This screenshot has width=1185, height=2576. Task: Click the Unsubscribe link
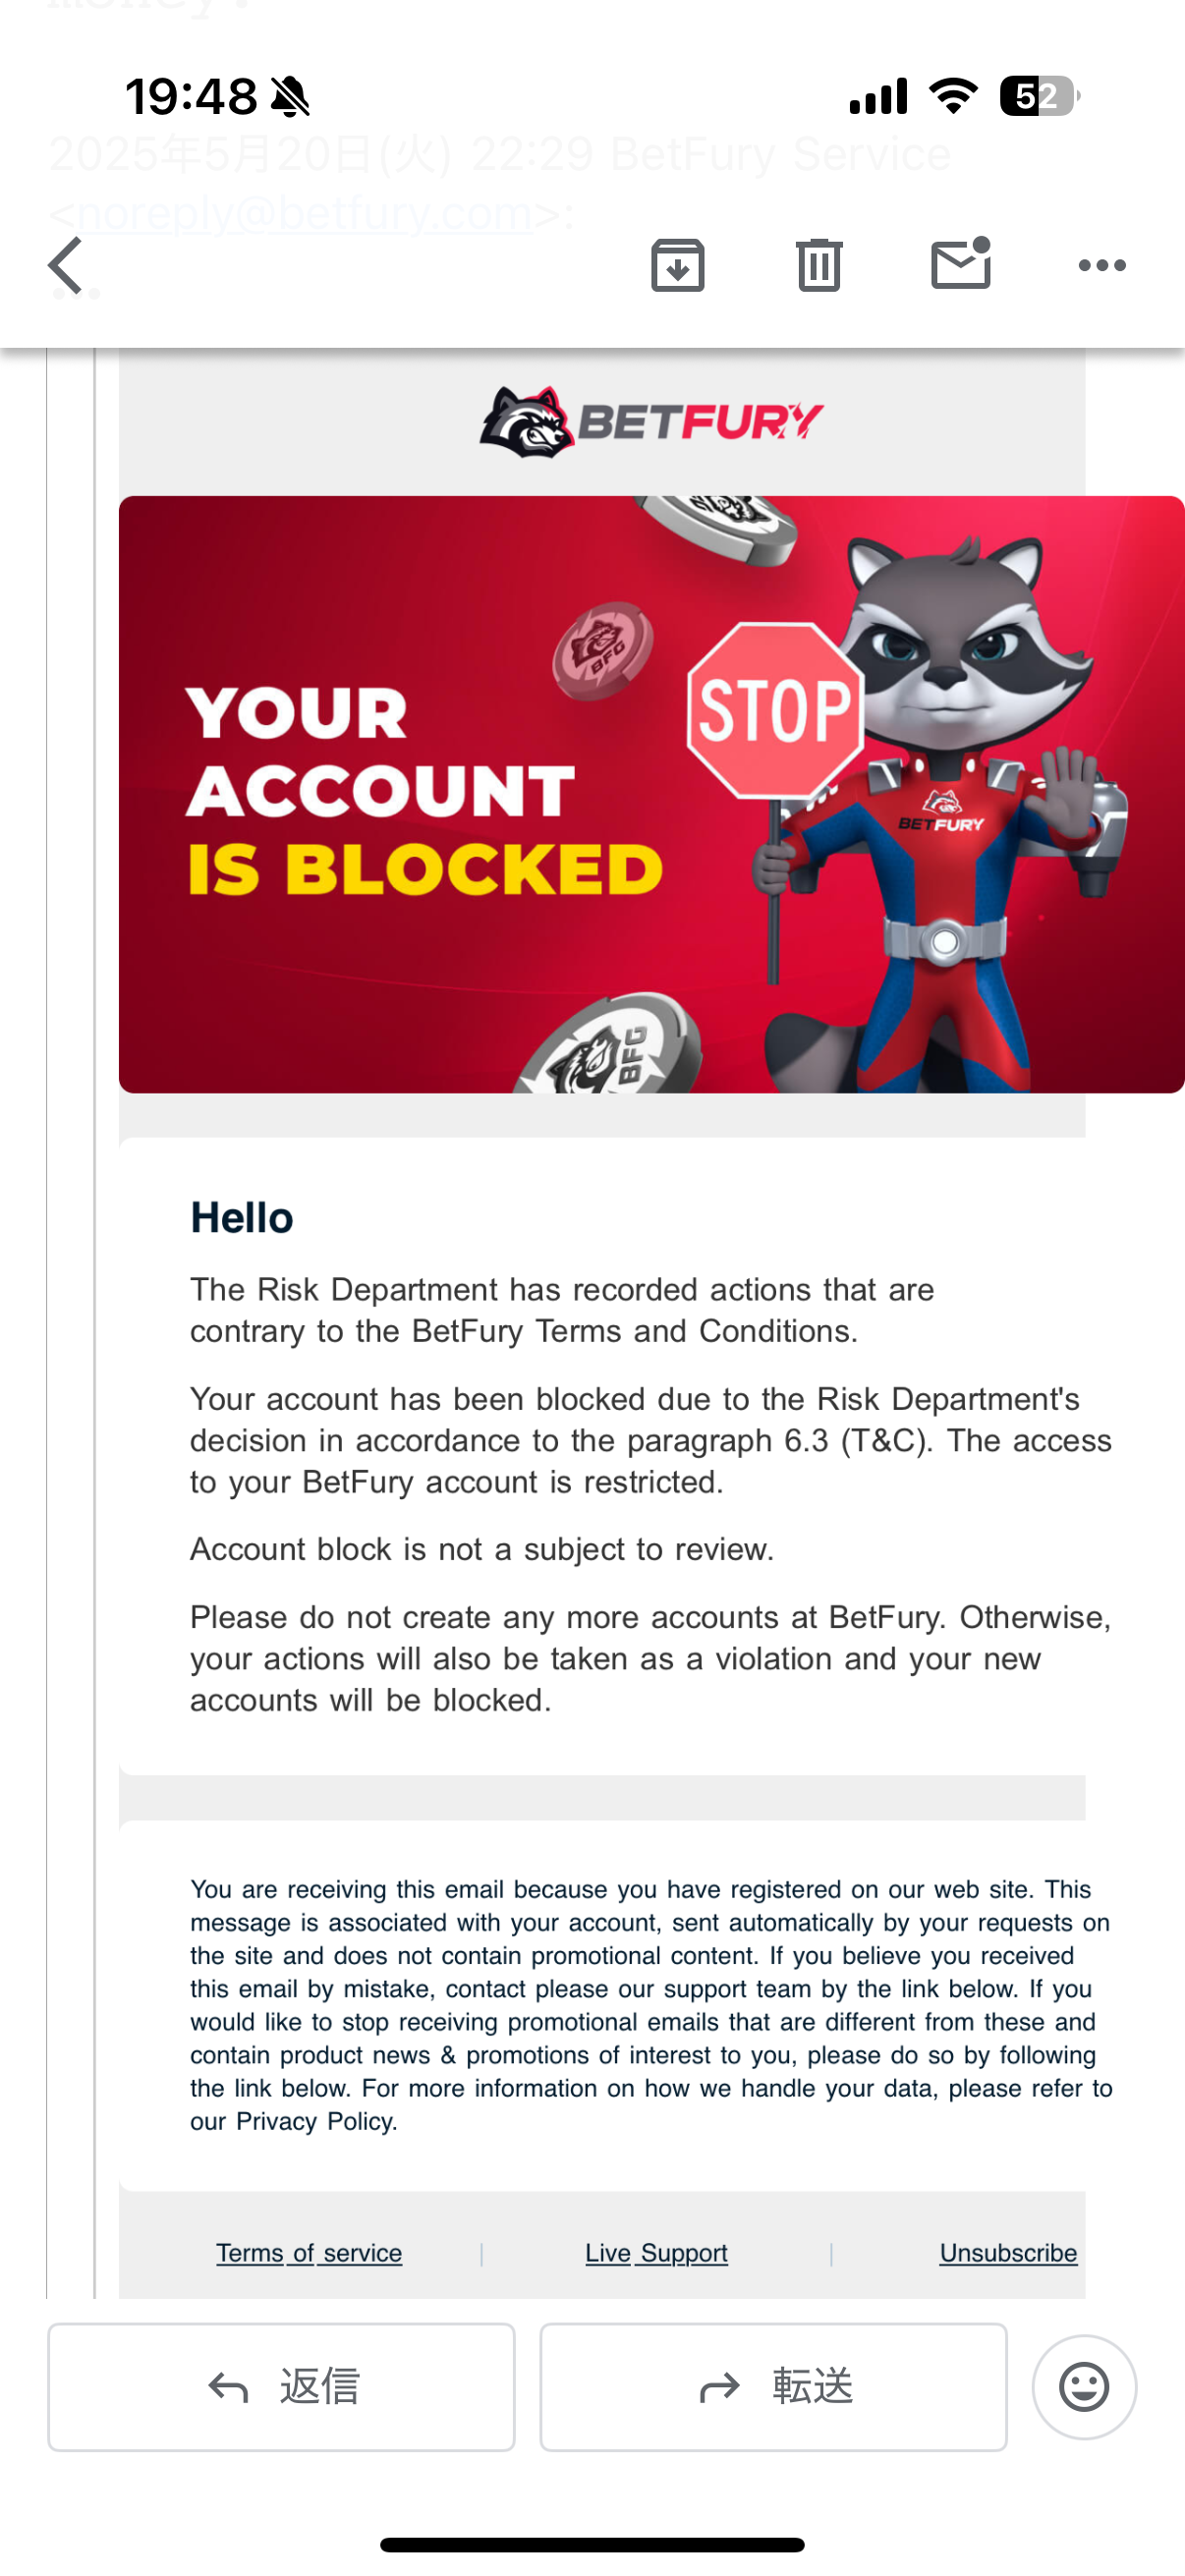[x=1008, y=2253]
